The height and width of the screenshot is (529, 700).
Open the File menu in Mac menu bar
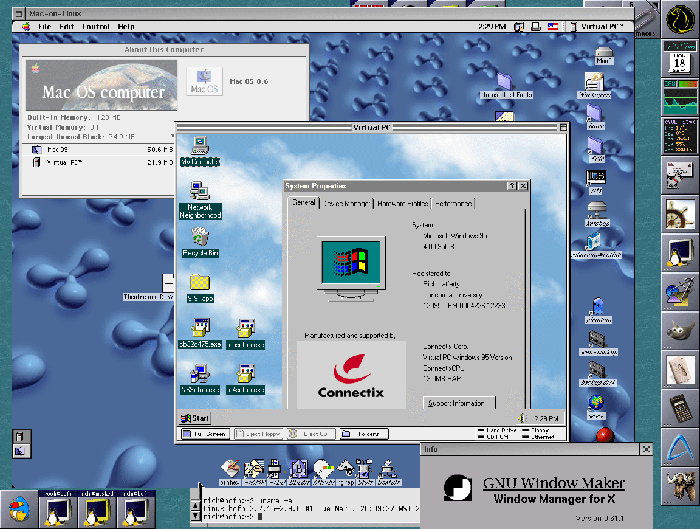[45, 25]
